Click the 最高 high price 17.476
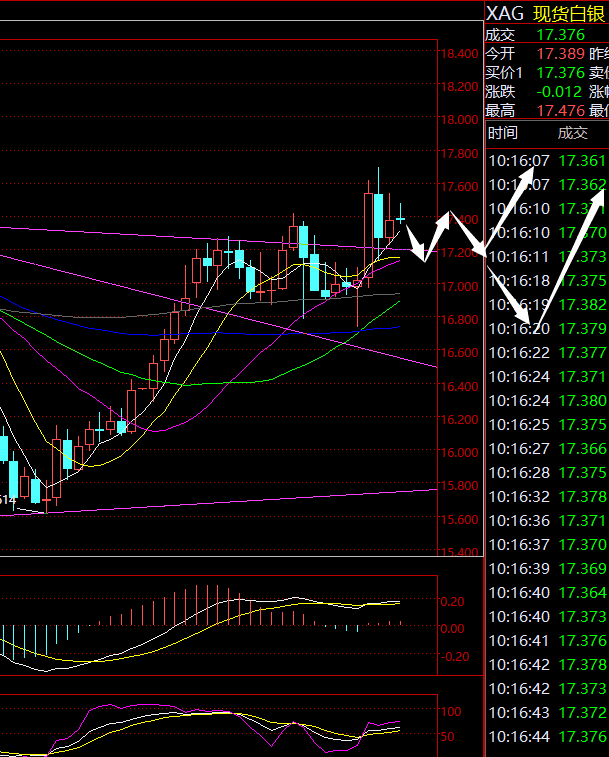Screen dimensions: 609x757 click(561, 111)
